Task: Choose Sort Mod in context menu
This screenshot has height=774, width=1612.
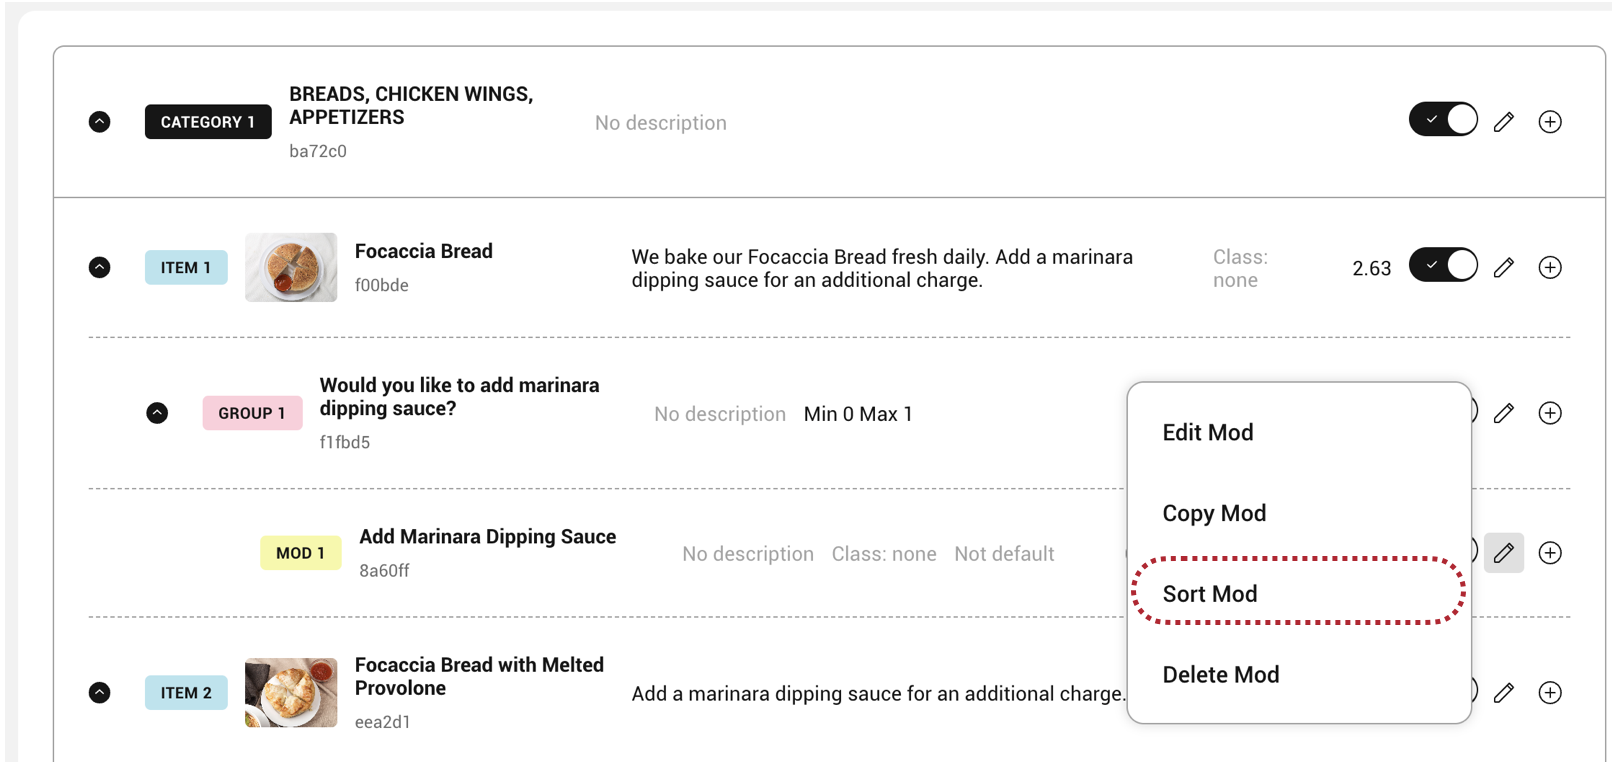Action: [x=1209, y=594]
